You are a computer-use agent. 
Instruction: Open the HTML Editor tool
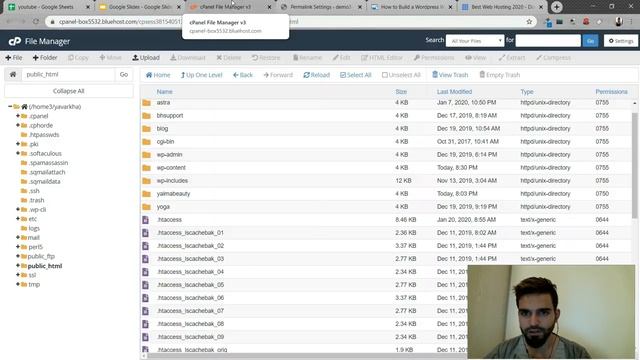pyautogui.click(x=382, y=58)
